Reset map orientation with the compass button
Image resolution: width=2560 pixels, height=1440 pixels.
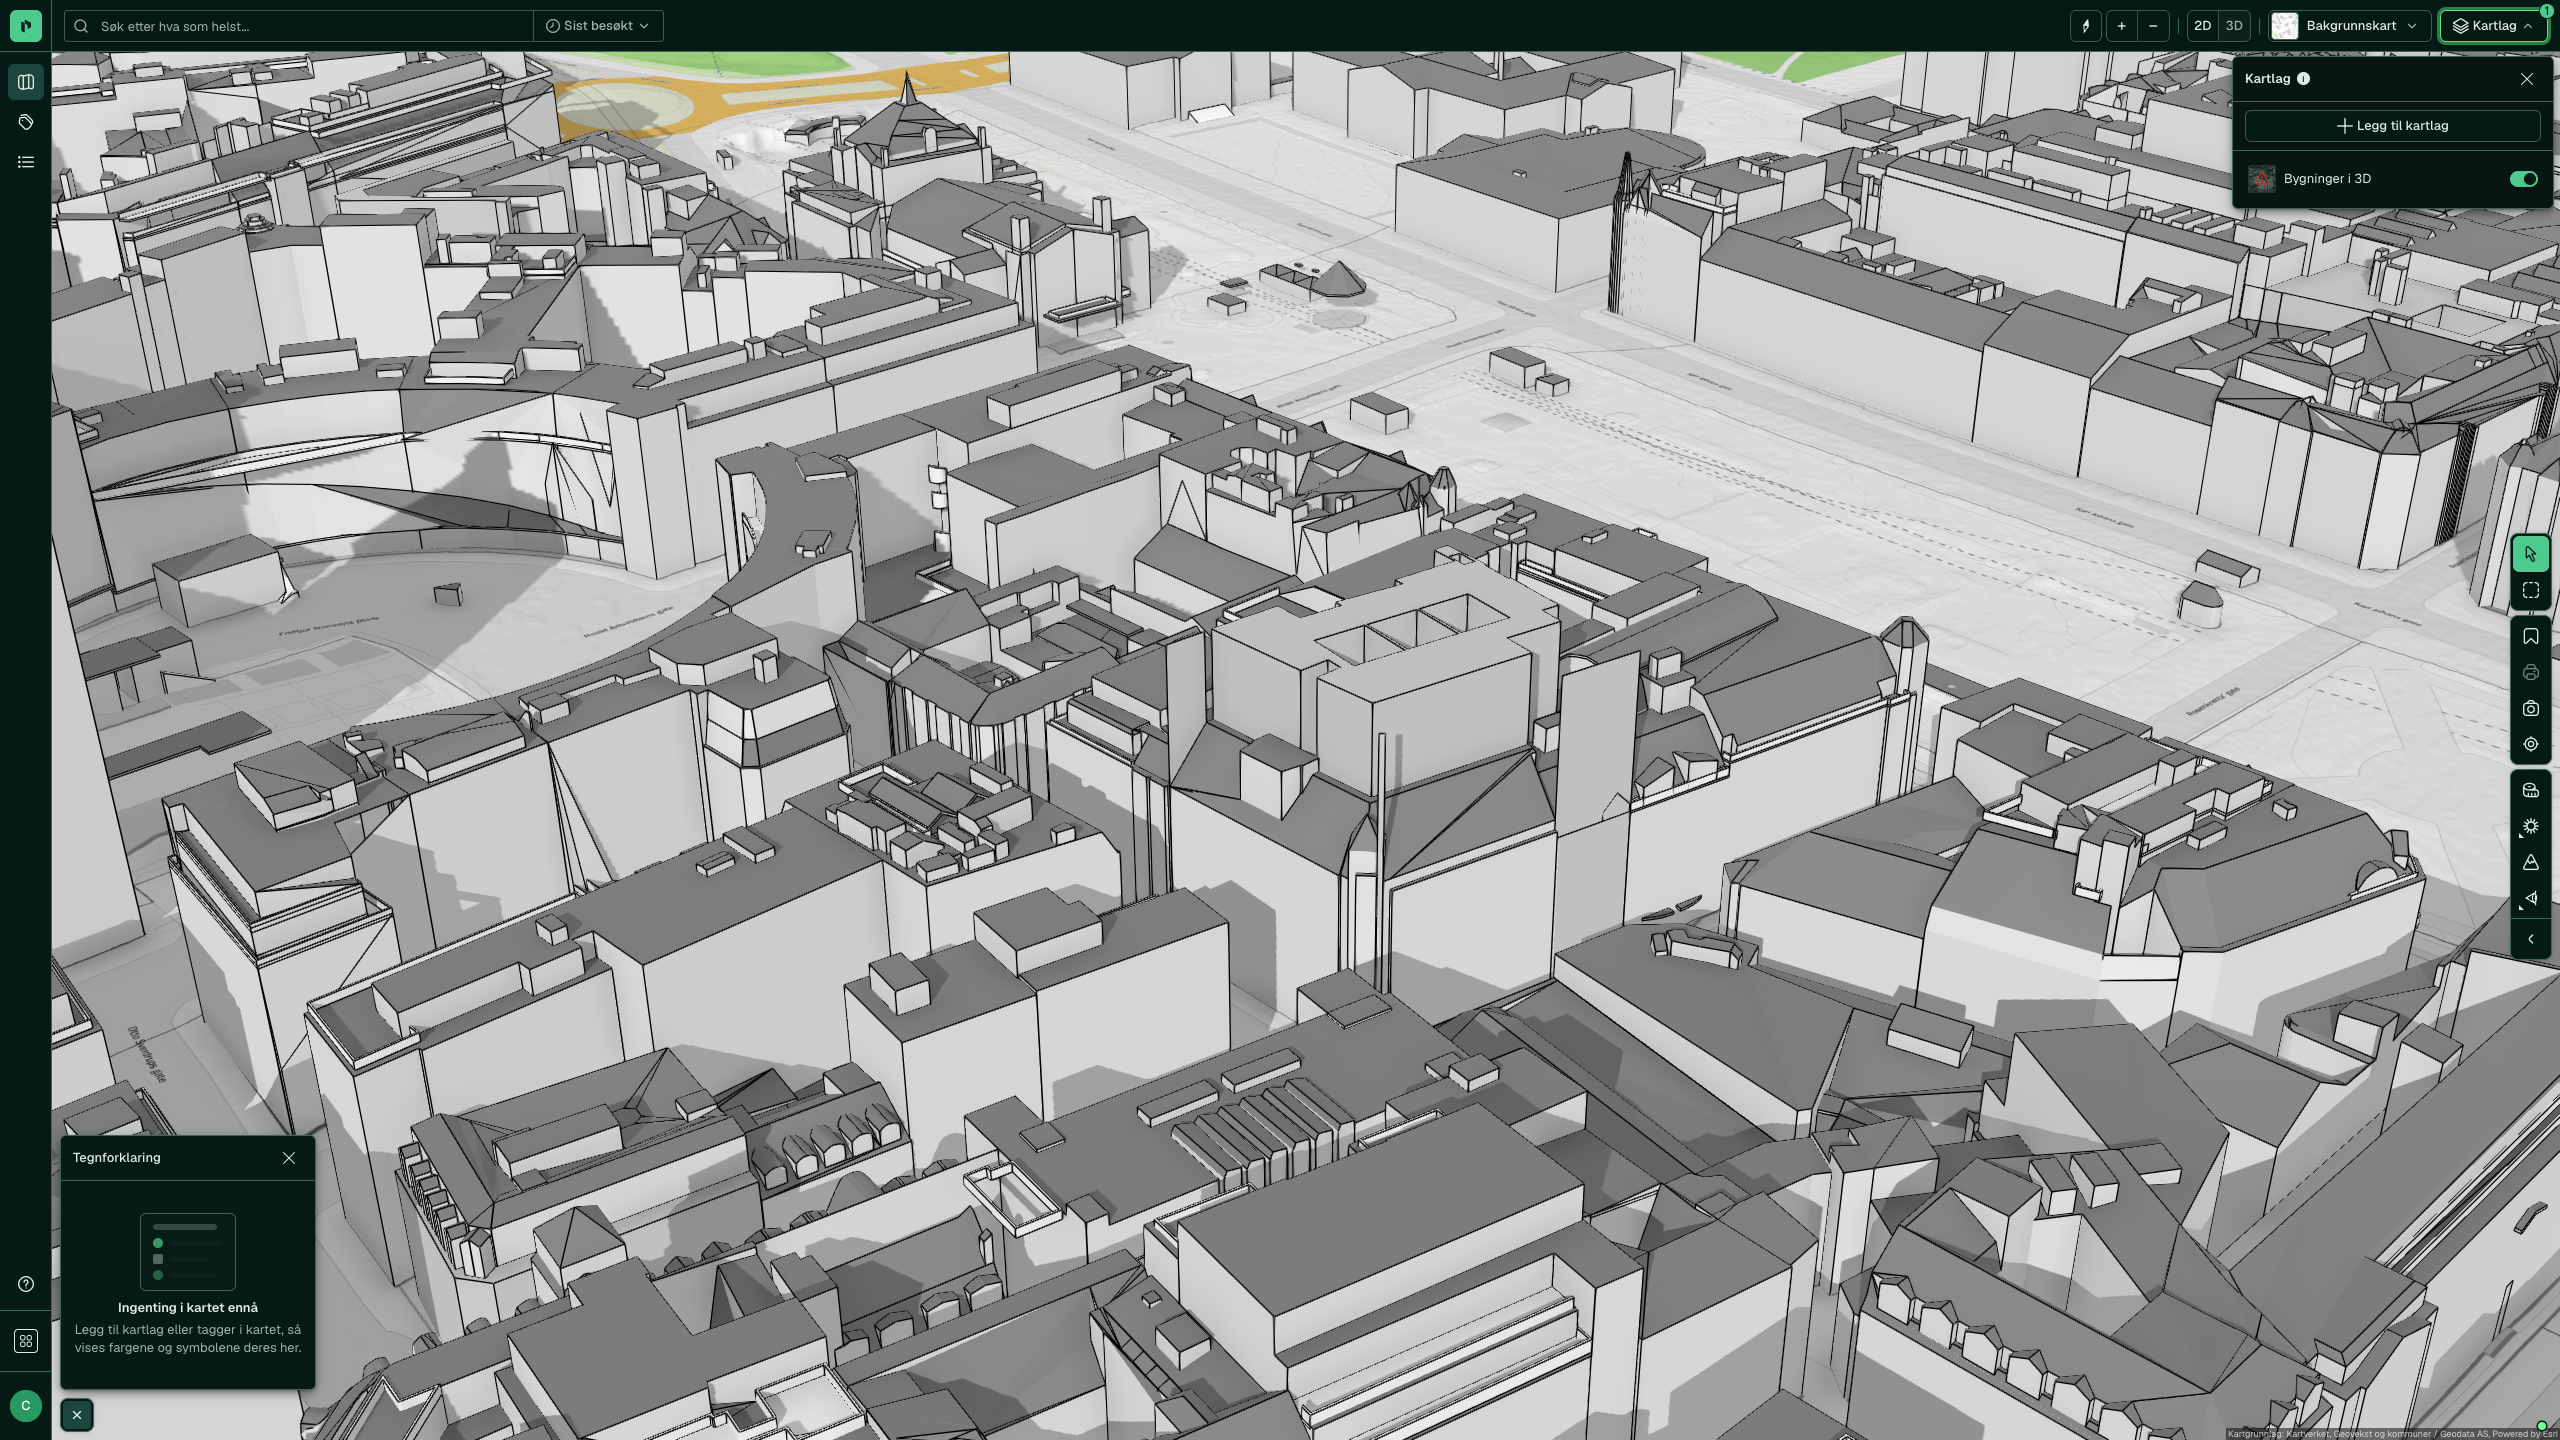point(2085,26)
